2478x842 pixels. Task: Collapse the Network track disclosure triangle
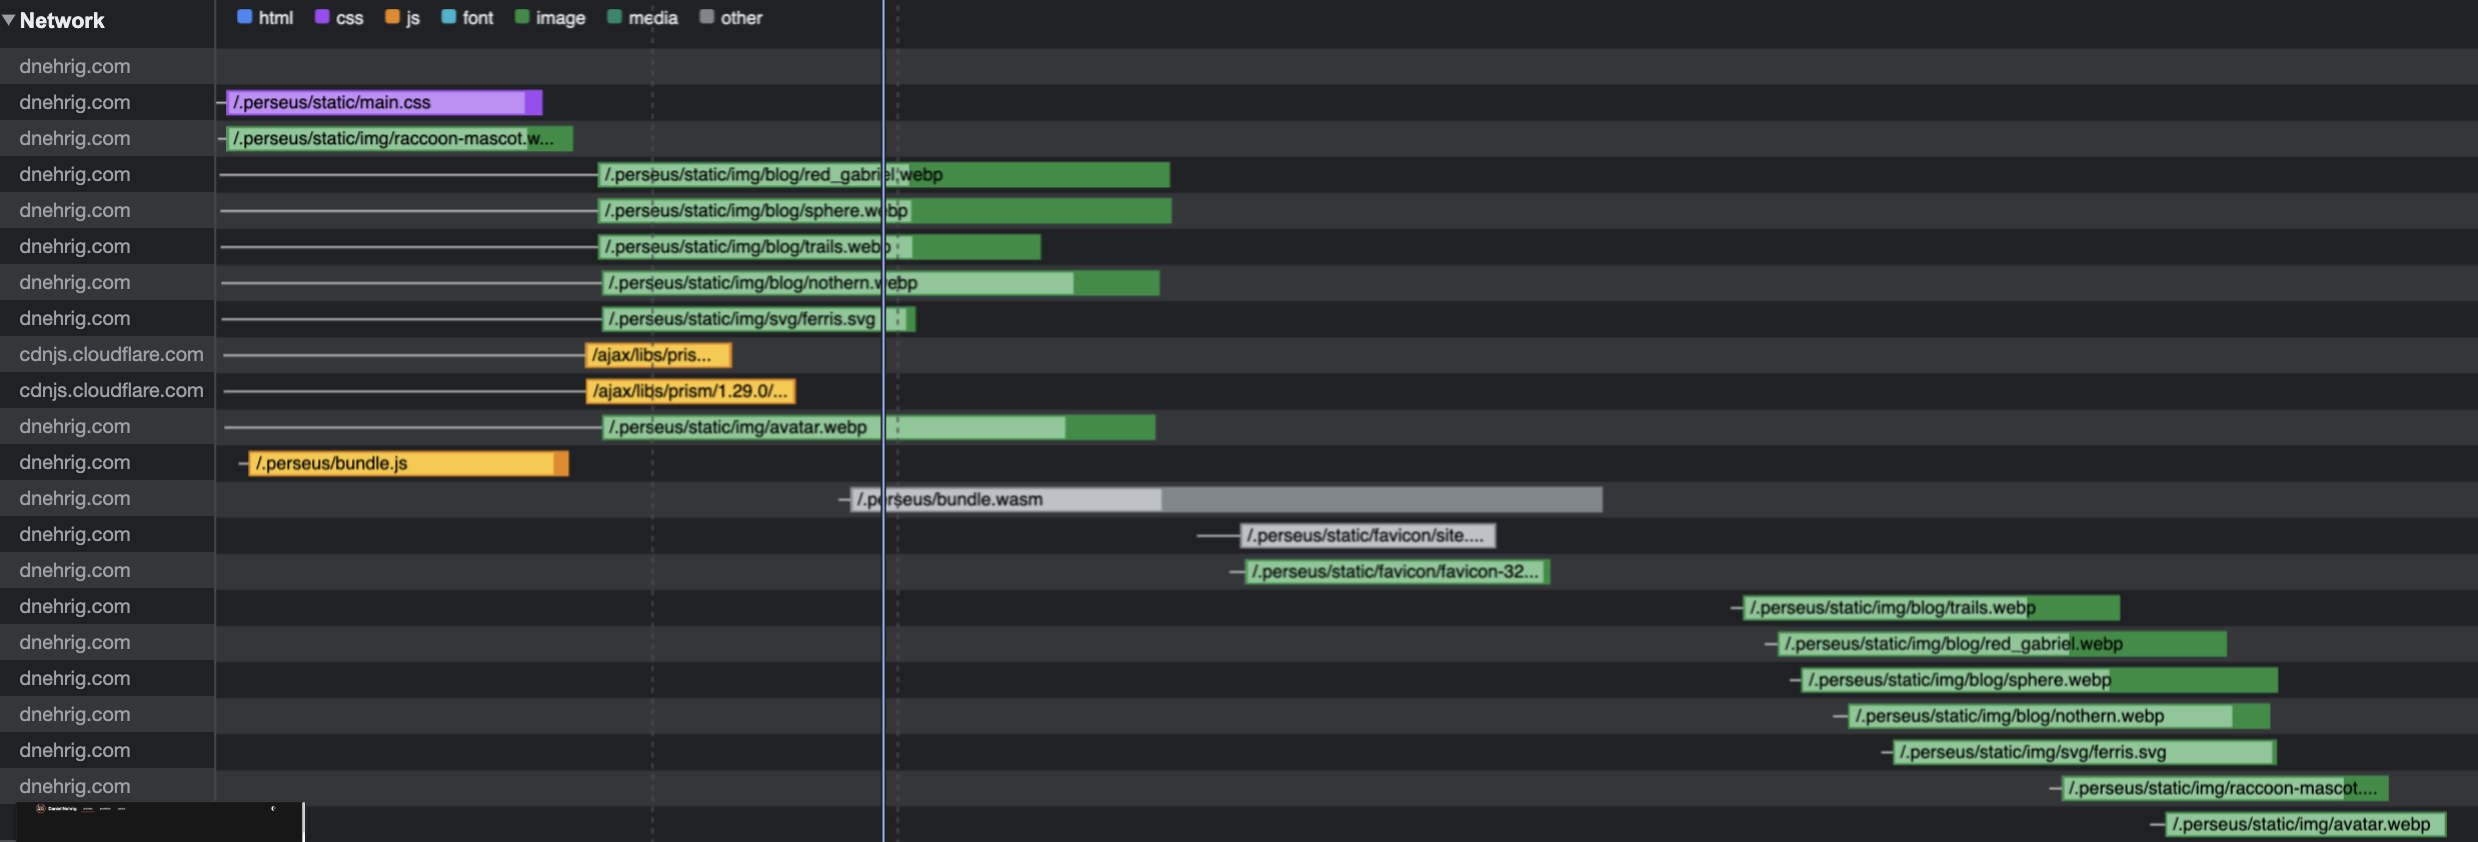(x=9, y=20)
